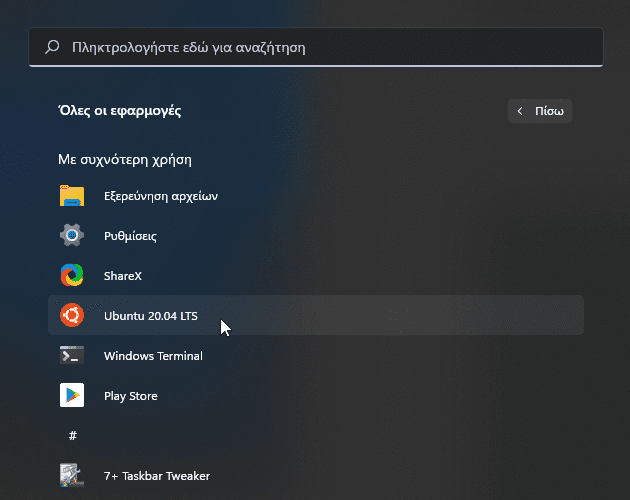Open the Ρυθμίσεις gear icon
Image resolution: width=630 pixels, height=500 pixels.
72,235
